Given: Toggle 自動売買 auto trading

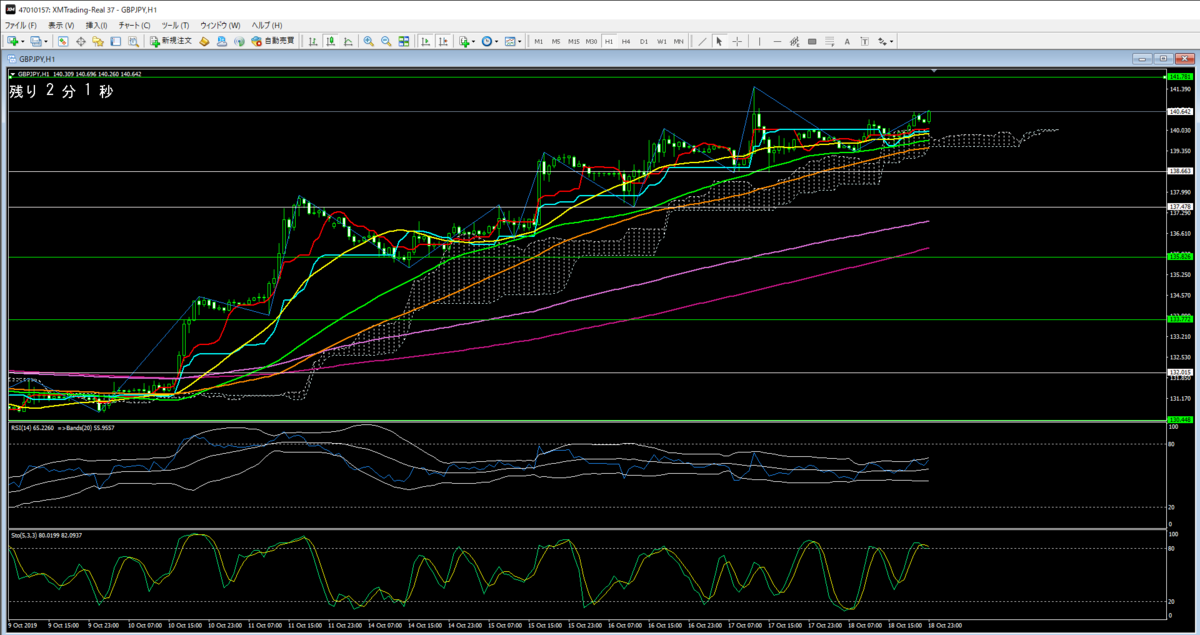Looking at the screenshot, I should coord(273,41).
